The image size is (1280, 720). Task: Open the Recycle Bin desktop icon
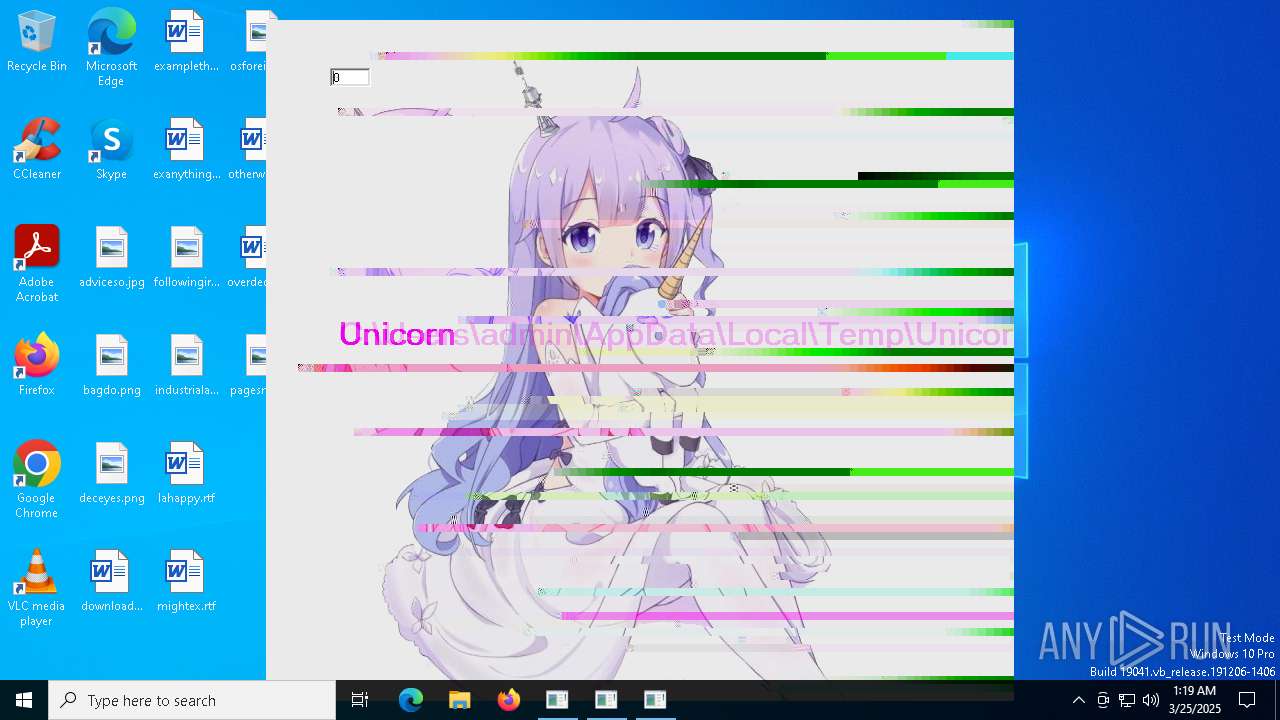coord(37,42)
